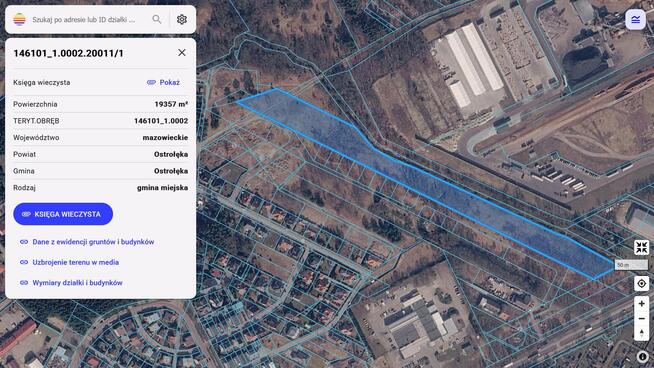The height and width of the screenshot is (368, 654).
Task: Click the Województwo value mazowieckie
Action: point(165,137)
